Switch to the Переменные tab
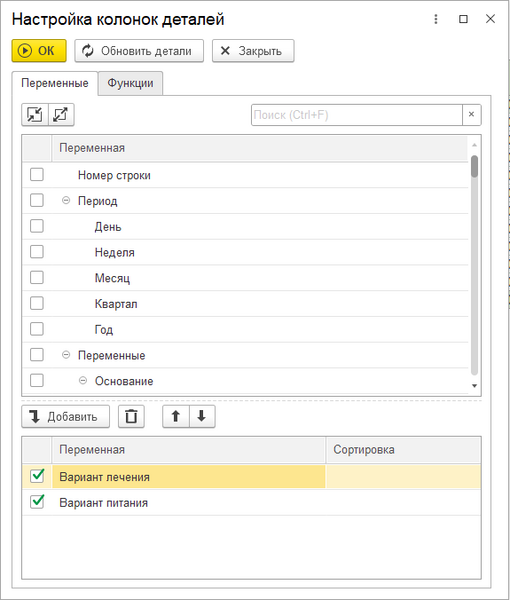 (x=55, y=83)
